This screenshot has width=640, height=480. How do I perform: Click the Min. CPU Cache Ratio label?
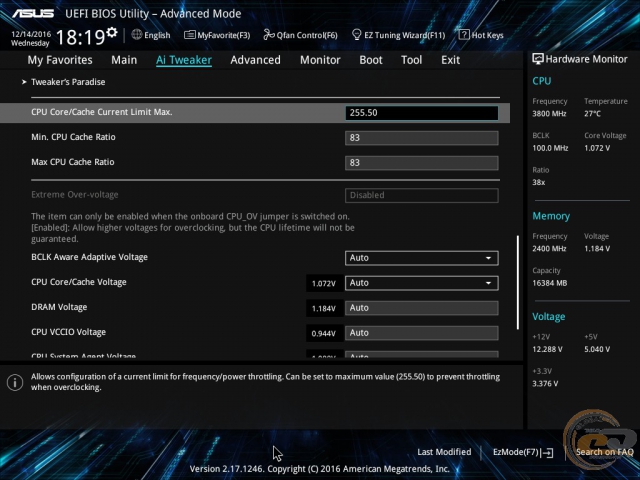(73, 137)
